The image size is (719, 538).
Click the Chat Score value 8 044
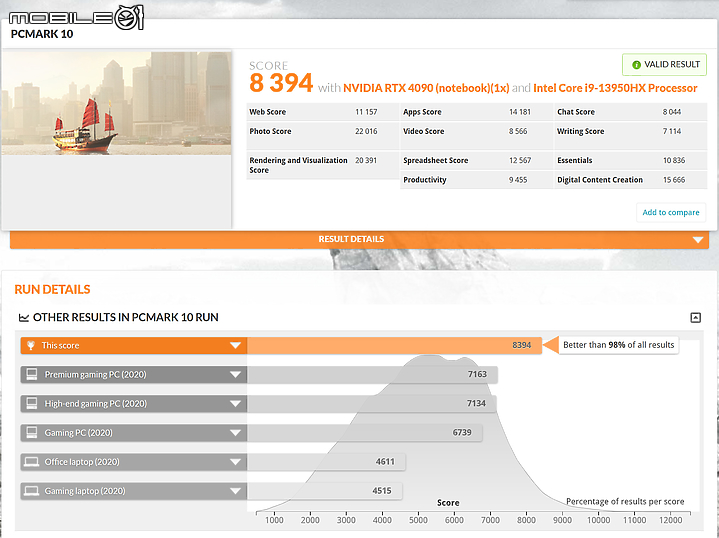672,112
